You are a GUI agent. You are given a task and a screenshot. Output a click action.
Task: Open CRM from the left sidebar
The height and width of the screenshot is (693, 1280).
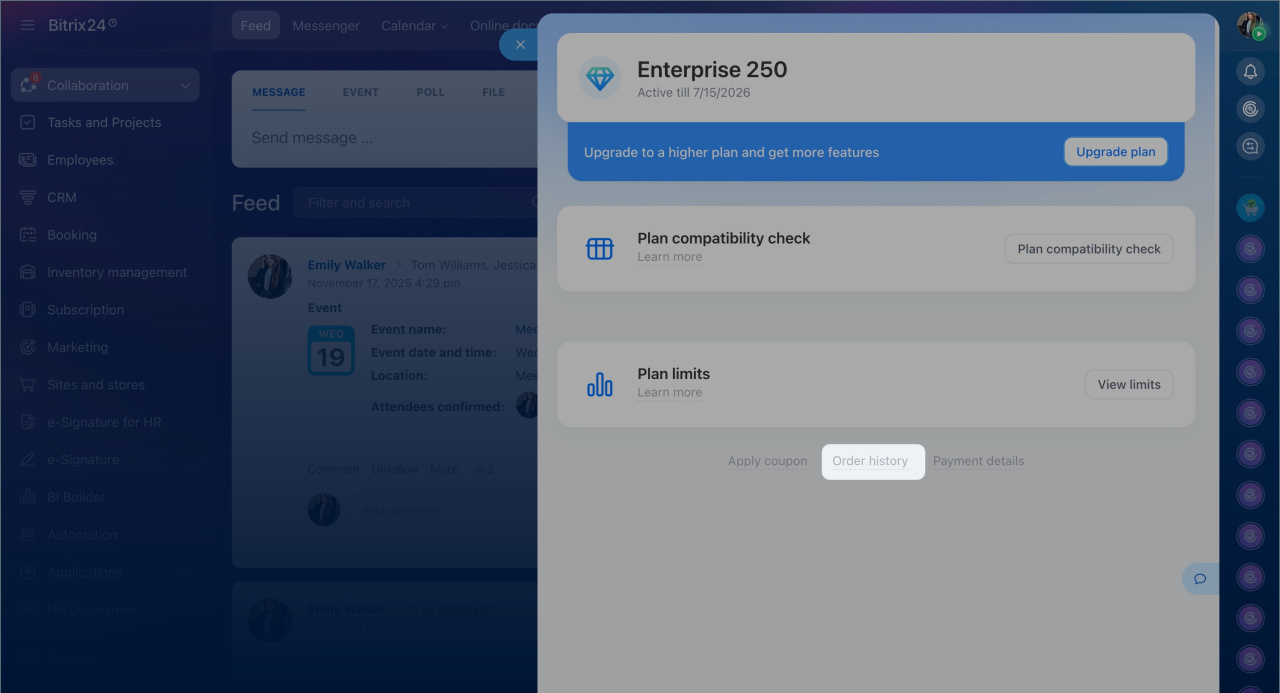point(62,197)
